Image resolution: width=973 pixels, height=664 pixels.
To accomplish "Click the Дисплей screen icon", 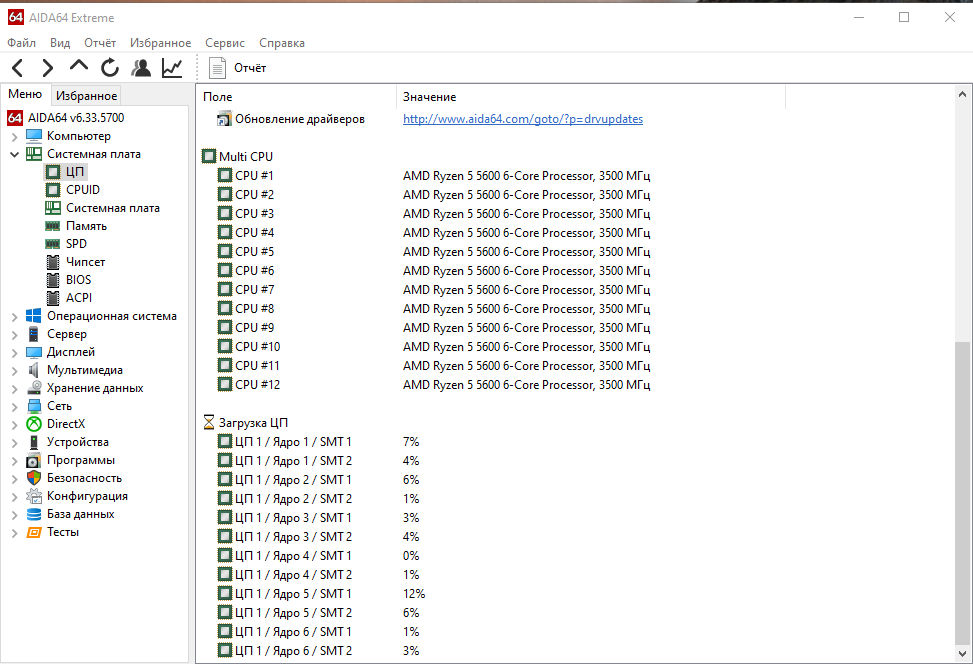I will (34, 352).
